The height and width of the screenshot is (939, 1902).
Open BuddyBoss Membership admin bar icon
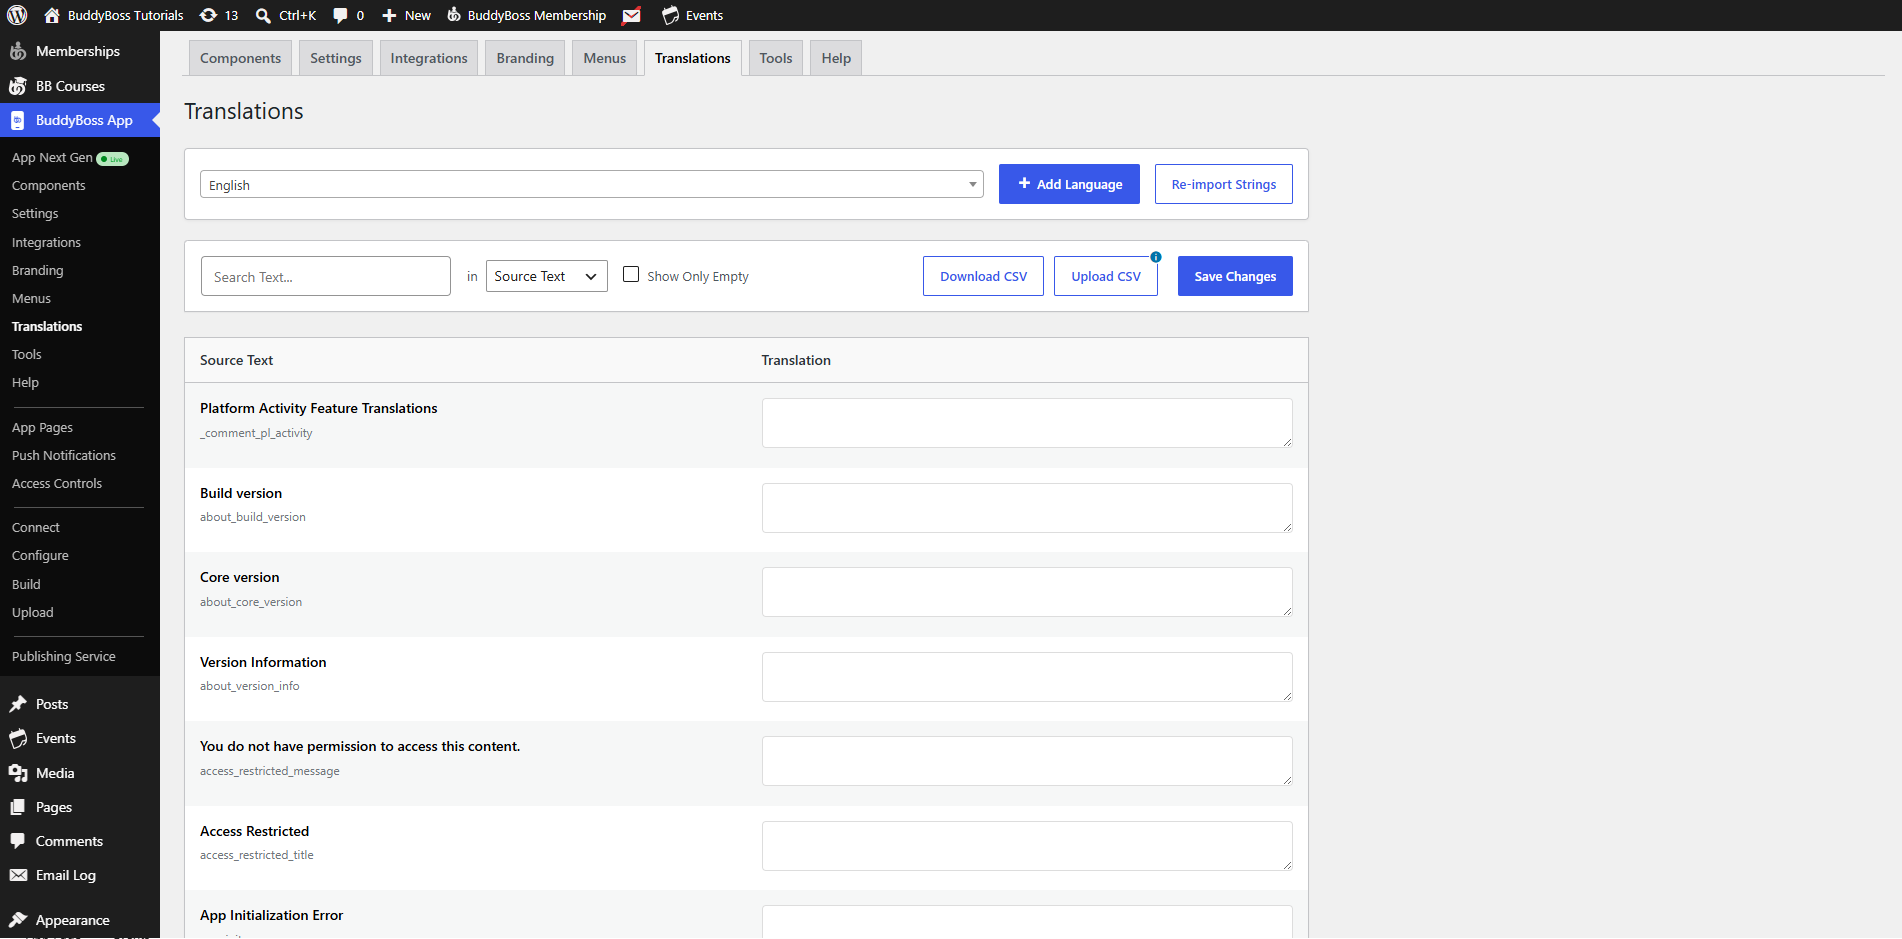[454, 15]
